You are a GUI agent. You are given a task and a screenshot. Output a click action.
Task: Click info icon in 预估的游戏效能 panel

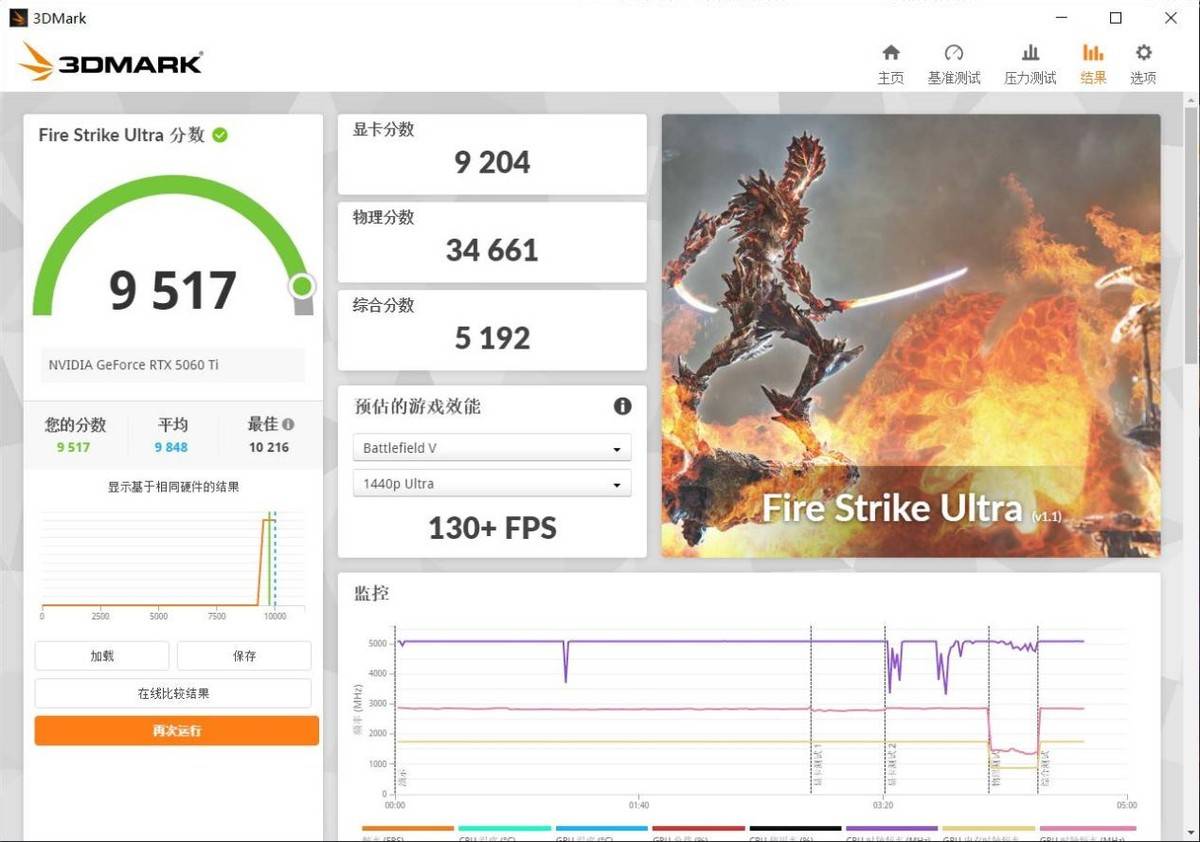tap(622, 406)
